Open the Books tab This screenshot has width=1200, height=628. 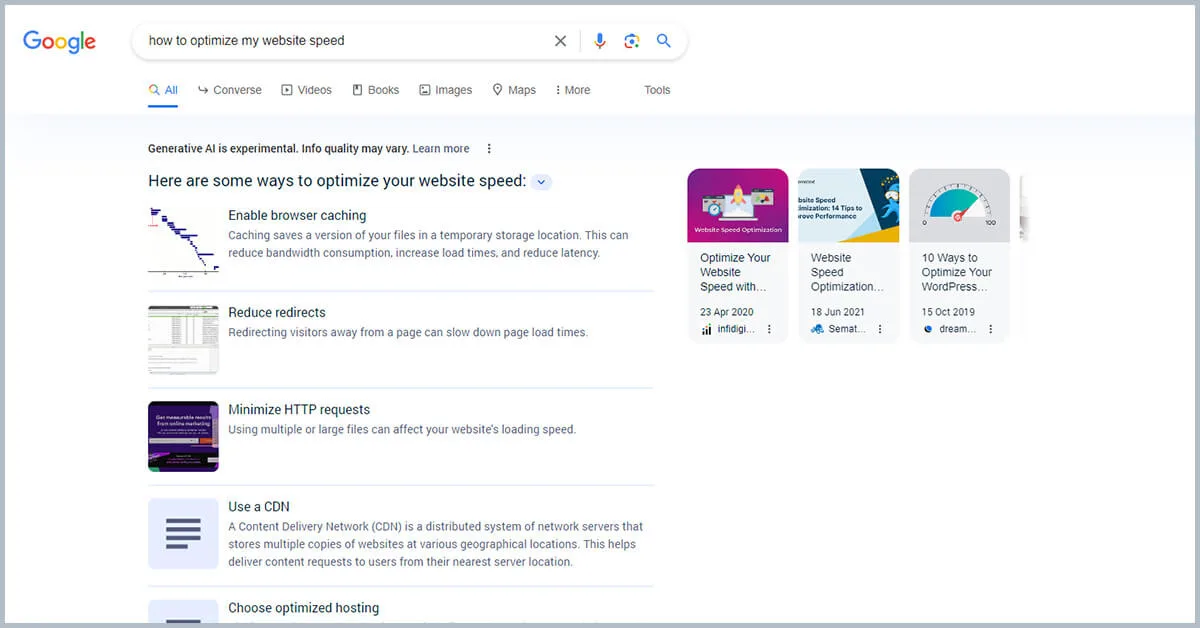point(376,90)
